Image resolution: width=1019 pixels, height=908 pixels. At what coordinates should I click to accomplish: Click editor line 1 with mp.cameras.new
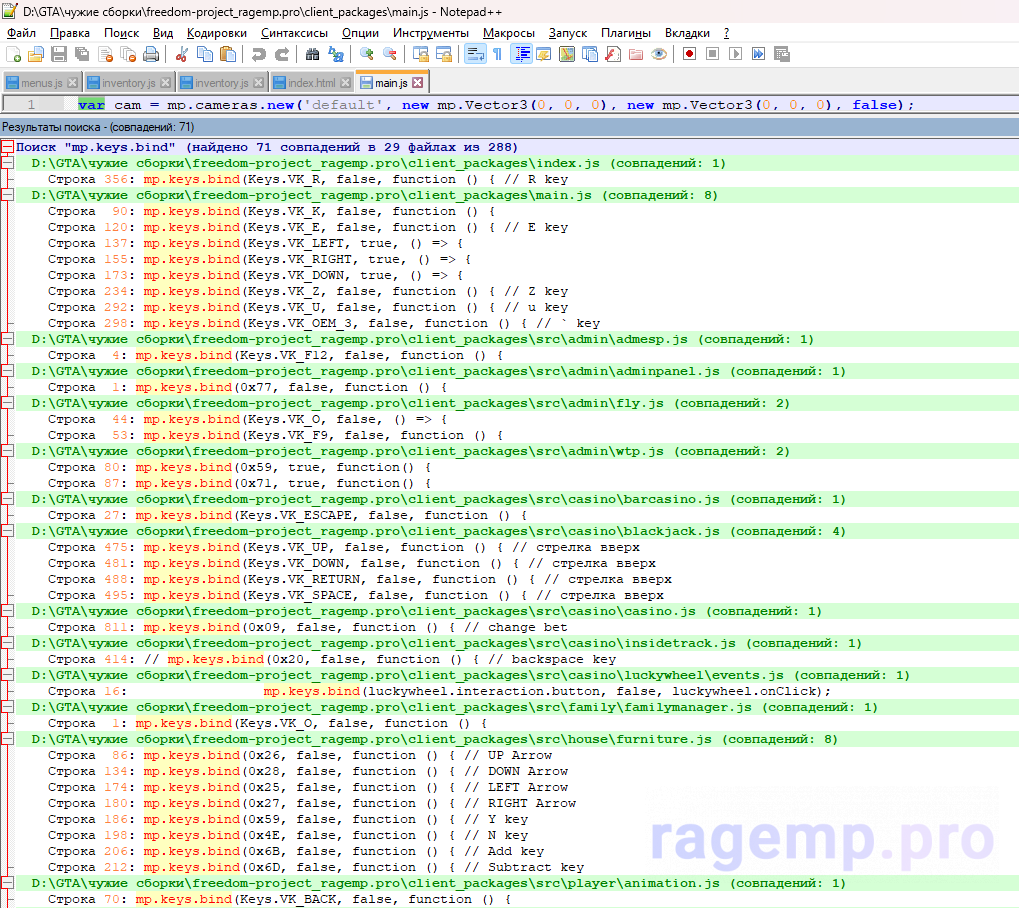496,105
